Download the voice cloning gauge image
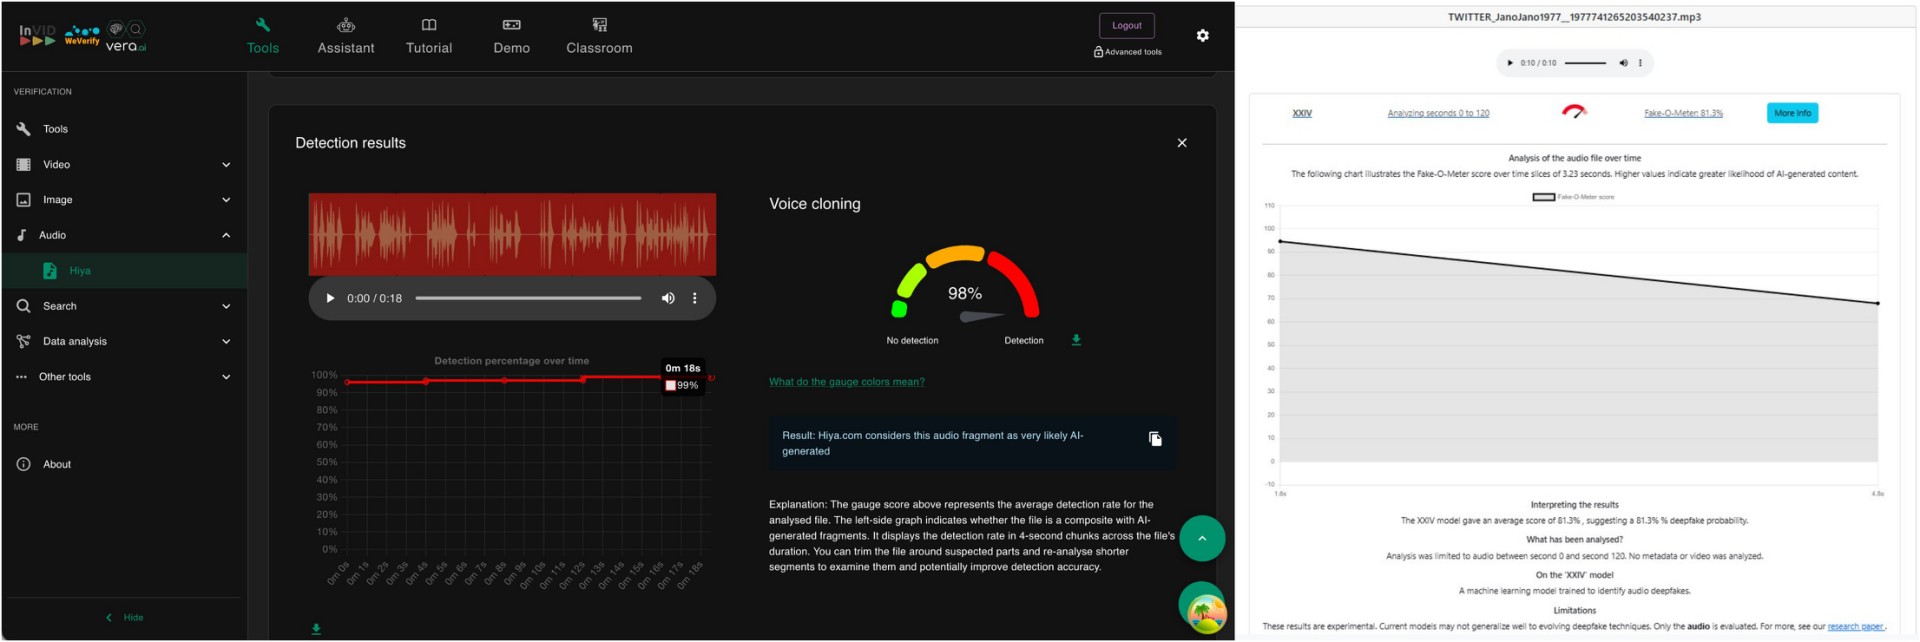This screenshot has width=1920, height=642. tap(1076, 340)
